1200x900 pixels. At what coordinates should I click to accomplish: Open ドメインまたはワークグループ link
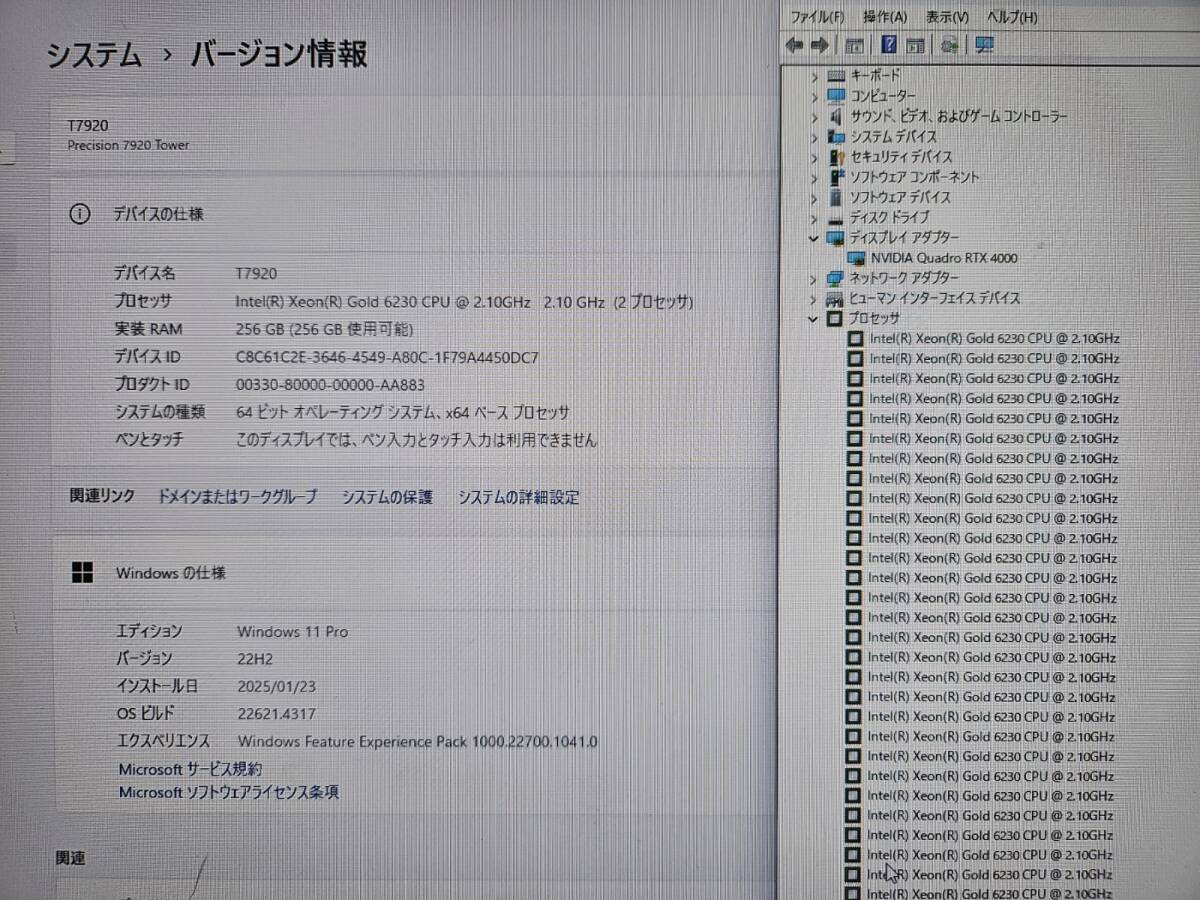pos(237,496)
